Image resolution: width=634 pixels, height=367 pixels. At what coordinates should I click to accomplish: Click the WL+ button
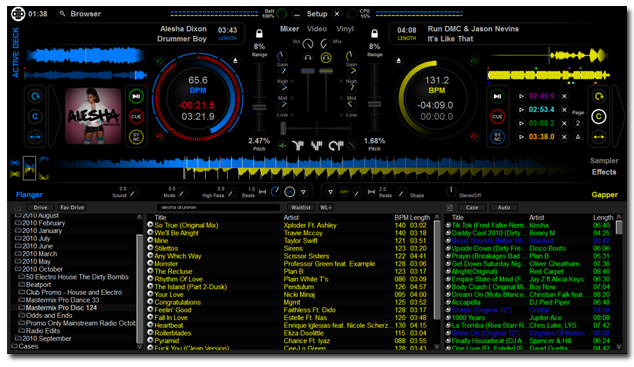325,207
